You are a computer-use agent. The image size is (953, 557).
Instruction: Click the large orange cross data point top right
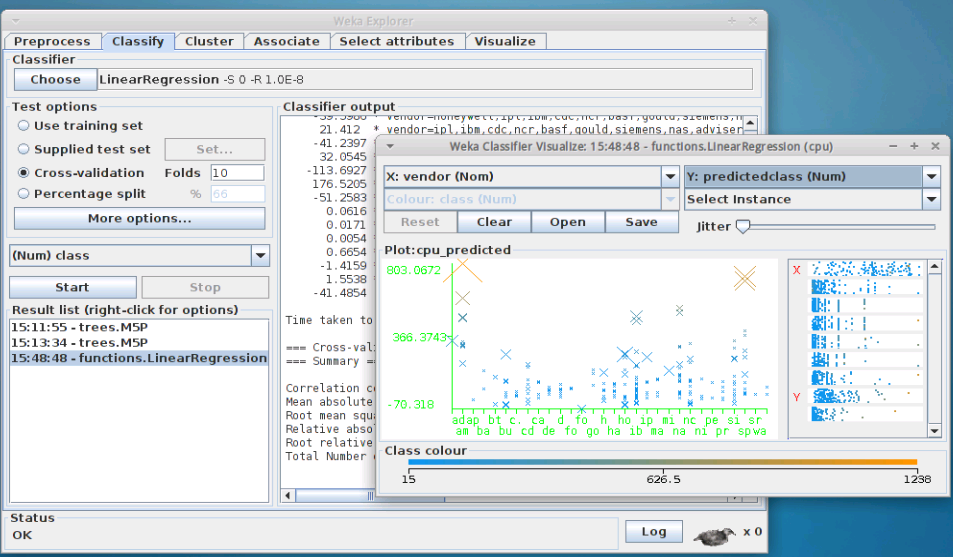(x=745, y=278)
